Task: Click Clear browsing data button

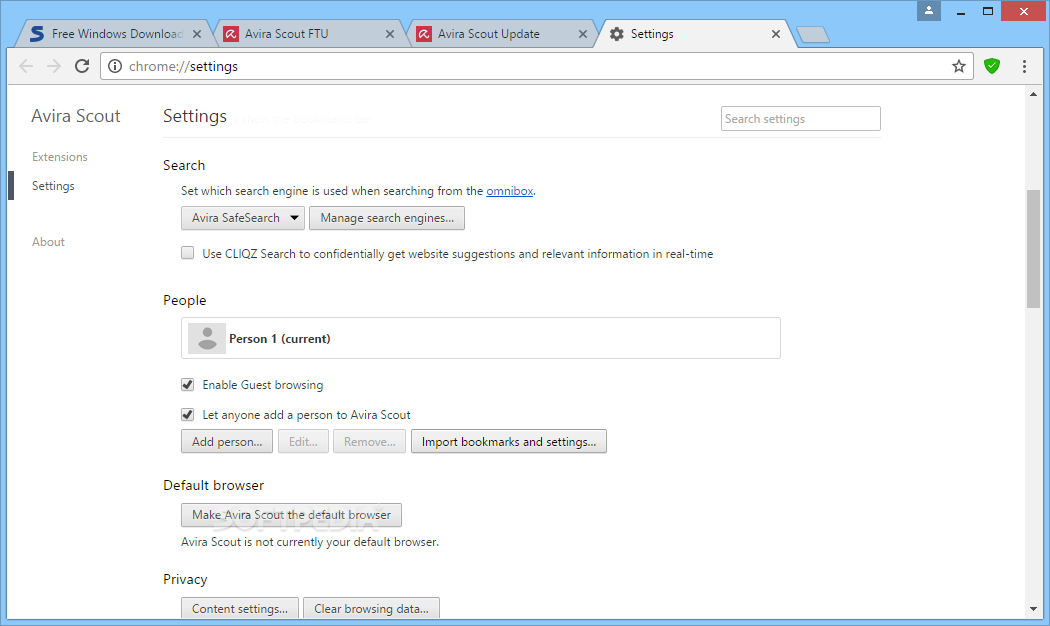Action: click(x=371, y=609)
